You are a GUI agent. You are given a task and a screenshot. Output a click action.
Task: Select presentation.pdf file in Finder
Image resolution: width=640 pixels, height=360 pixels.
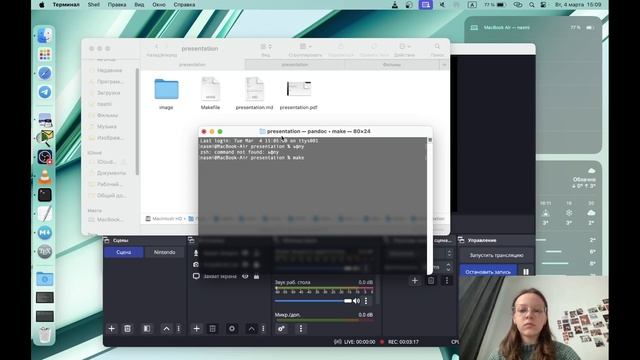299,89
